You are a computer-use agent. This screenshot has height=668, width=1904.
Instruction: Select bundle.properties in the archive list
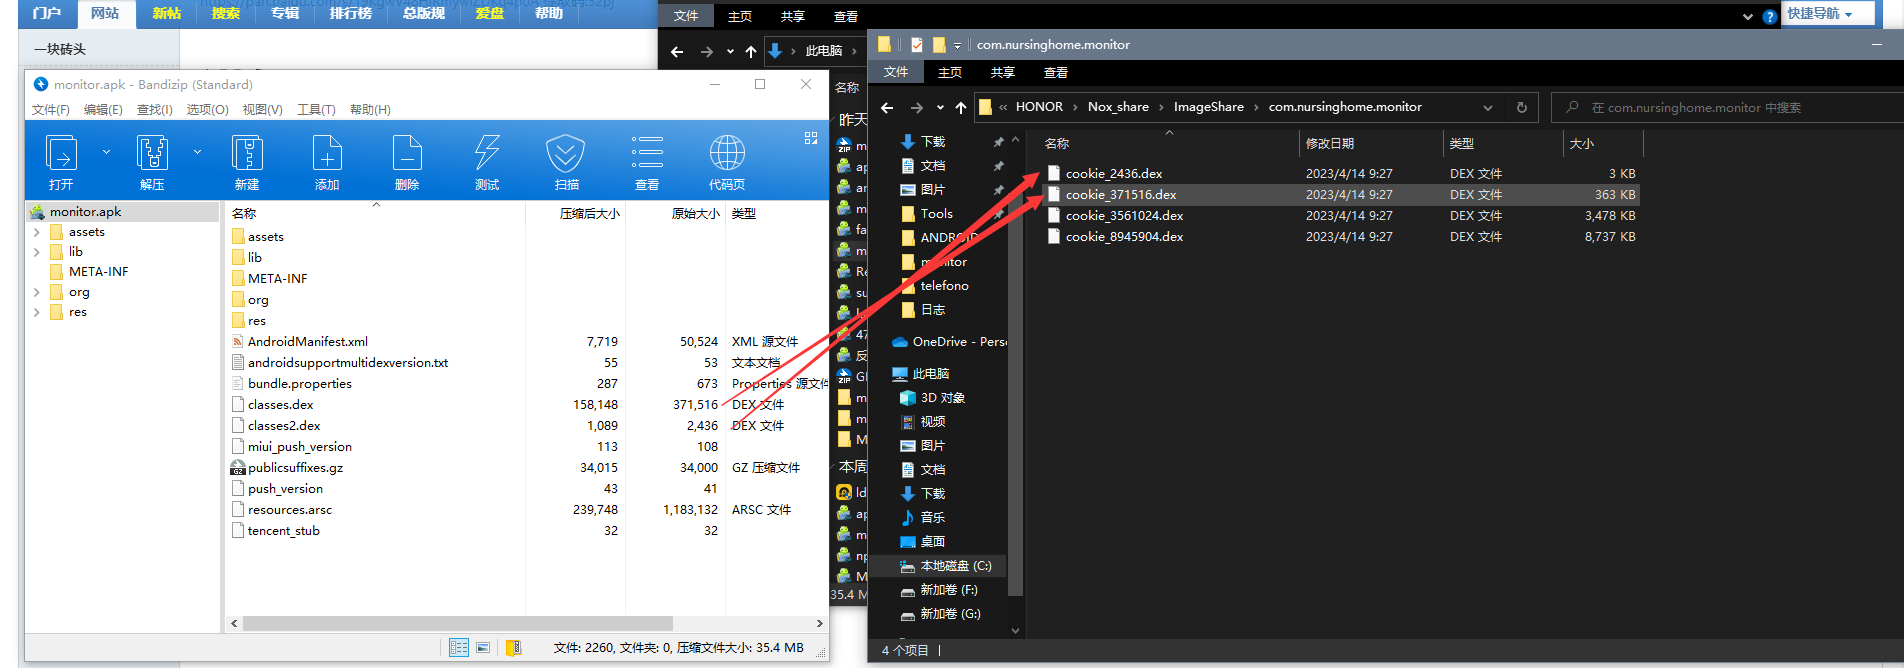click(x=300, y=384)
